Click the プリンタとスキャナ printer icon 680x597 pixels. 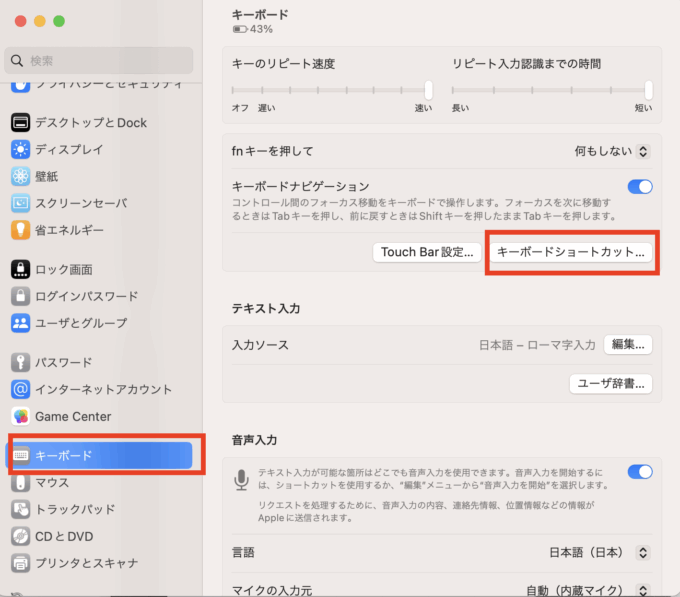21,563
